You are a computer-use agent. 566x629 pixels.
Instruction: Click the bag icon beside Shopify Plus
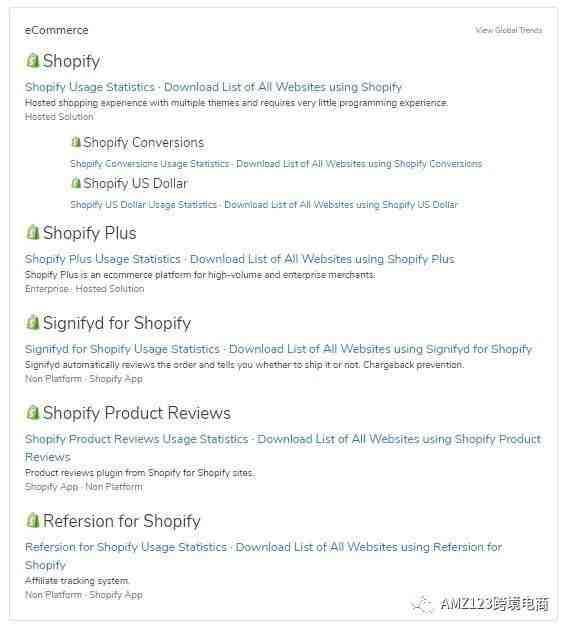(32, 232)
